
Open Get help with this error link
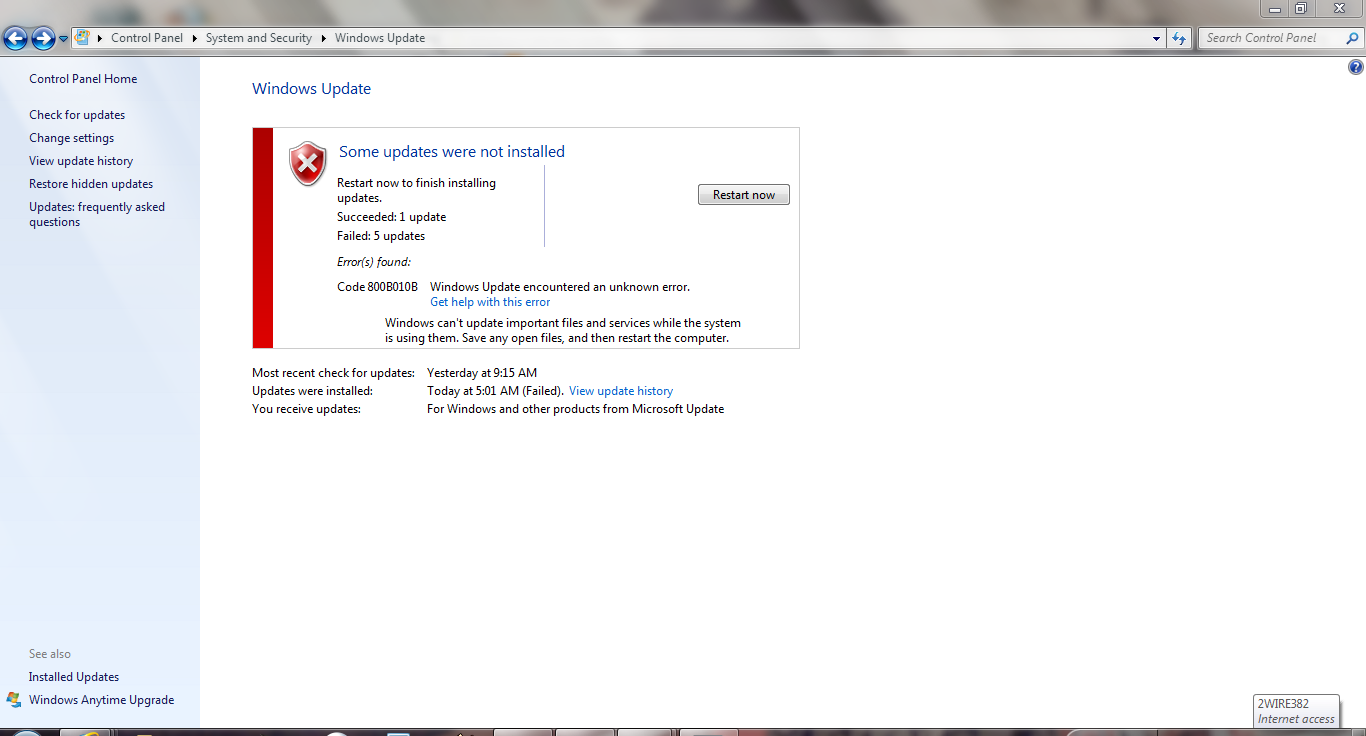490,302
